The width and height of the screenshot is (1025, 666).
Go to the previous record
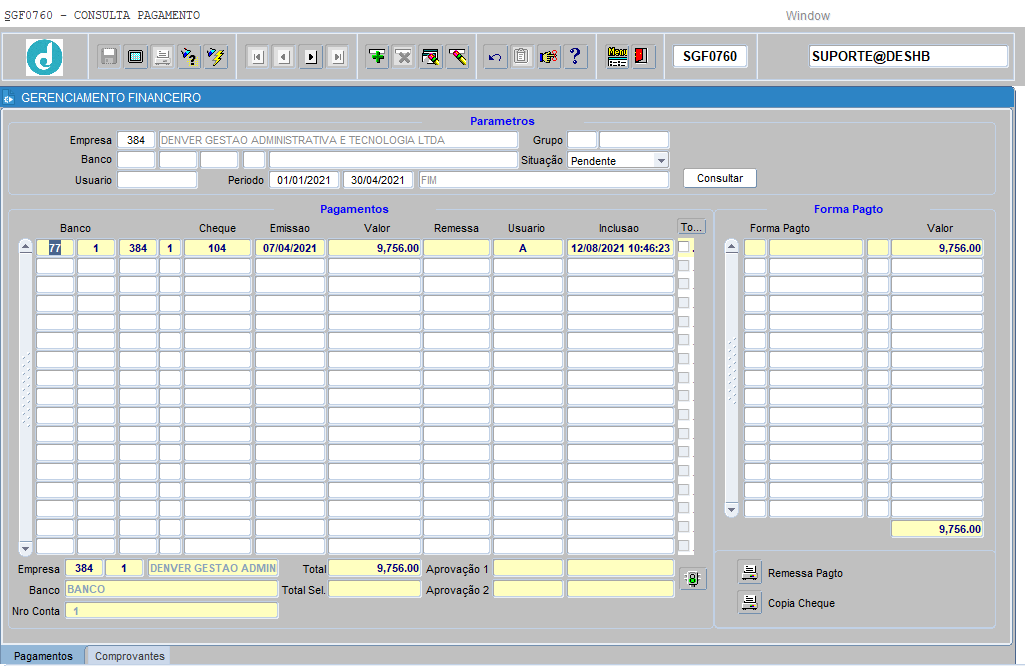click(x=284, y=57)
